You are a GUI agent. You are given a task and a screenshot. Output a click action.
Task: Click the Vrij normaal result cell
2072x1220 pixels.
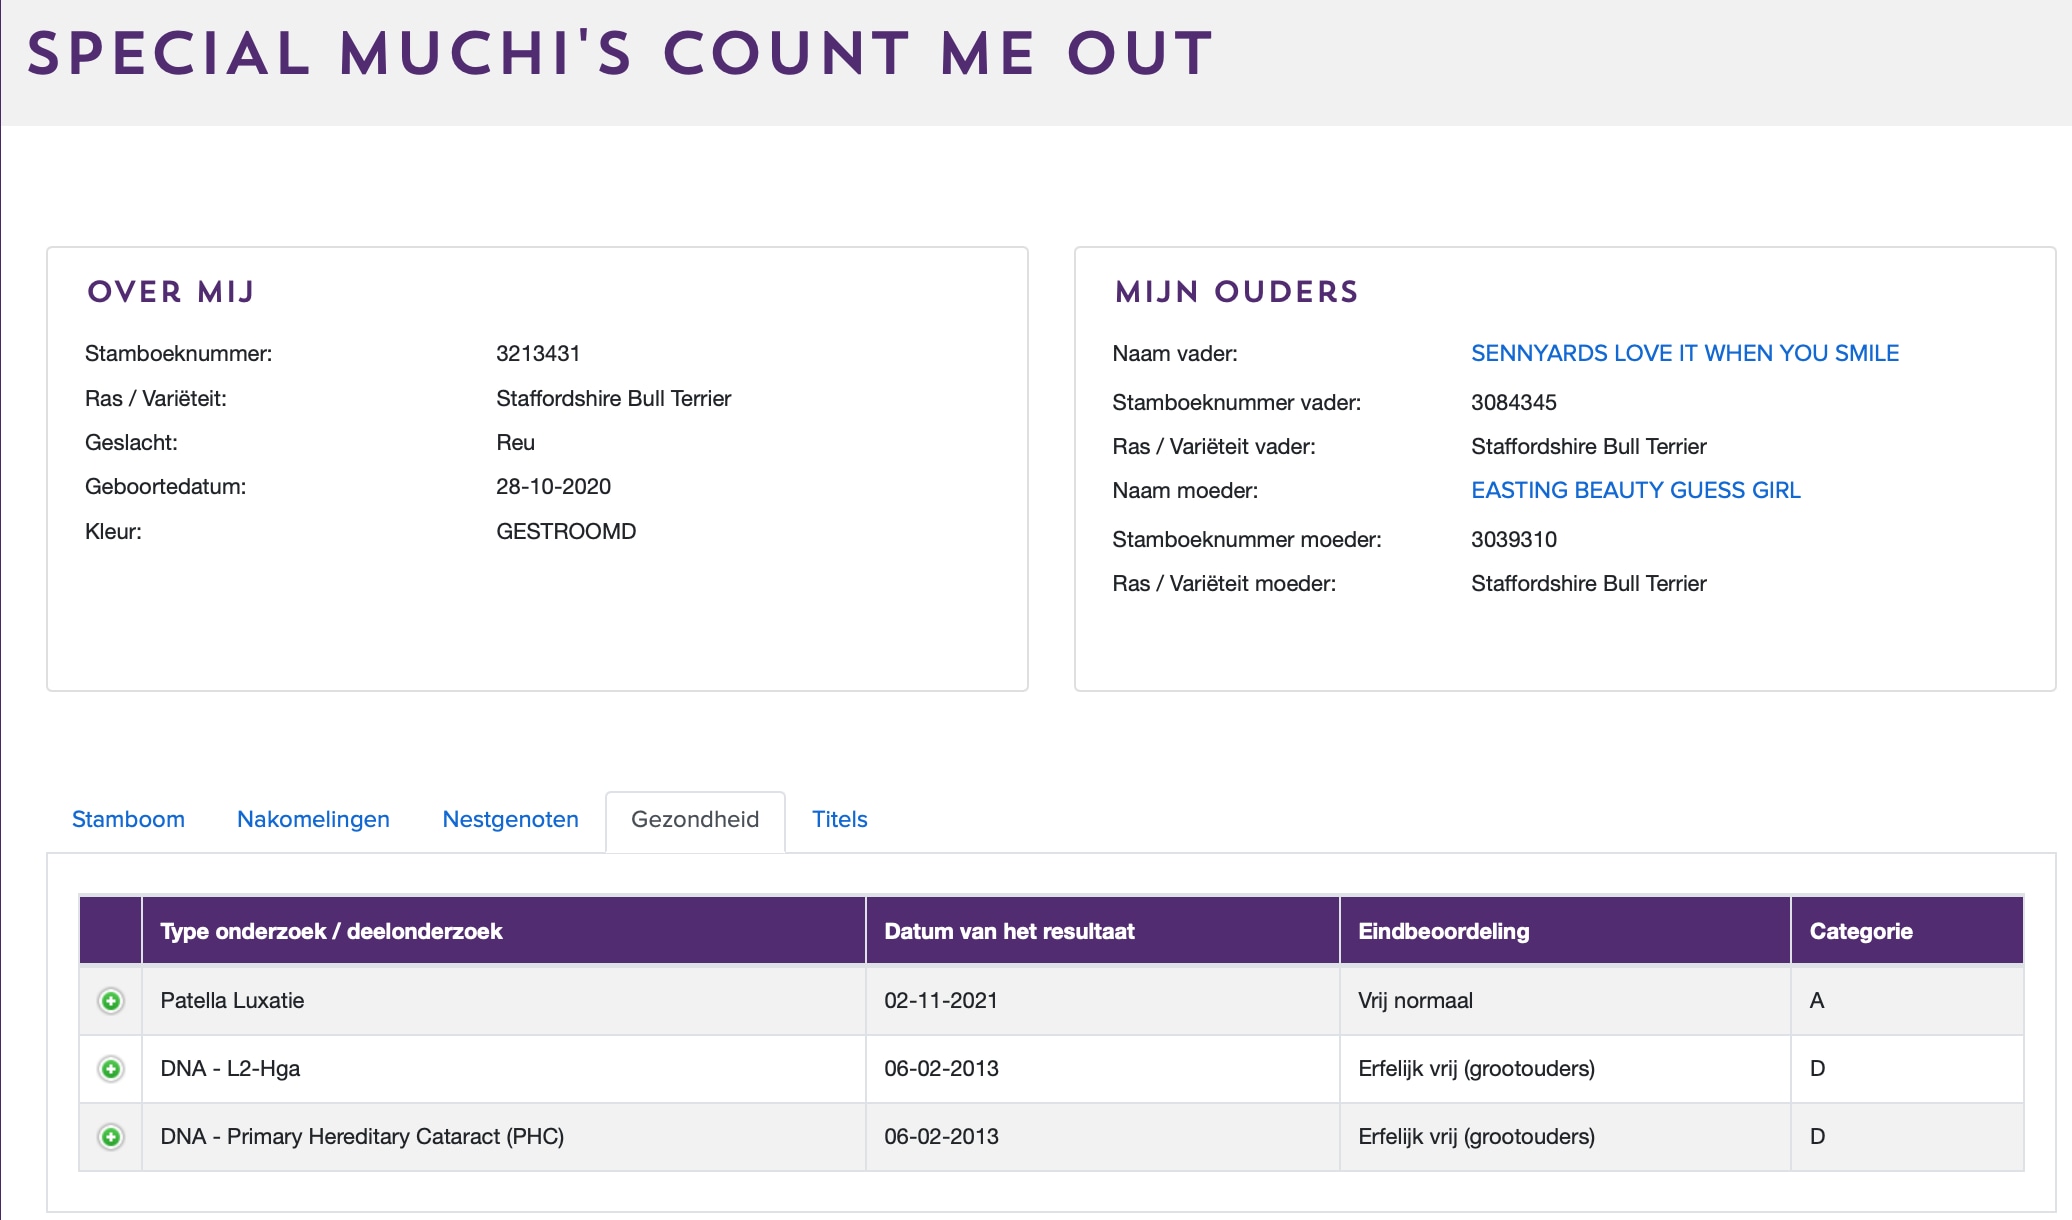(1415, 1000)
